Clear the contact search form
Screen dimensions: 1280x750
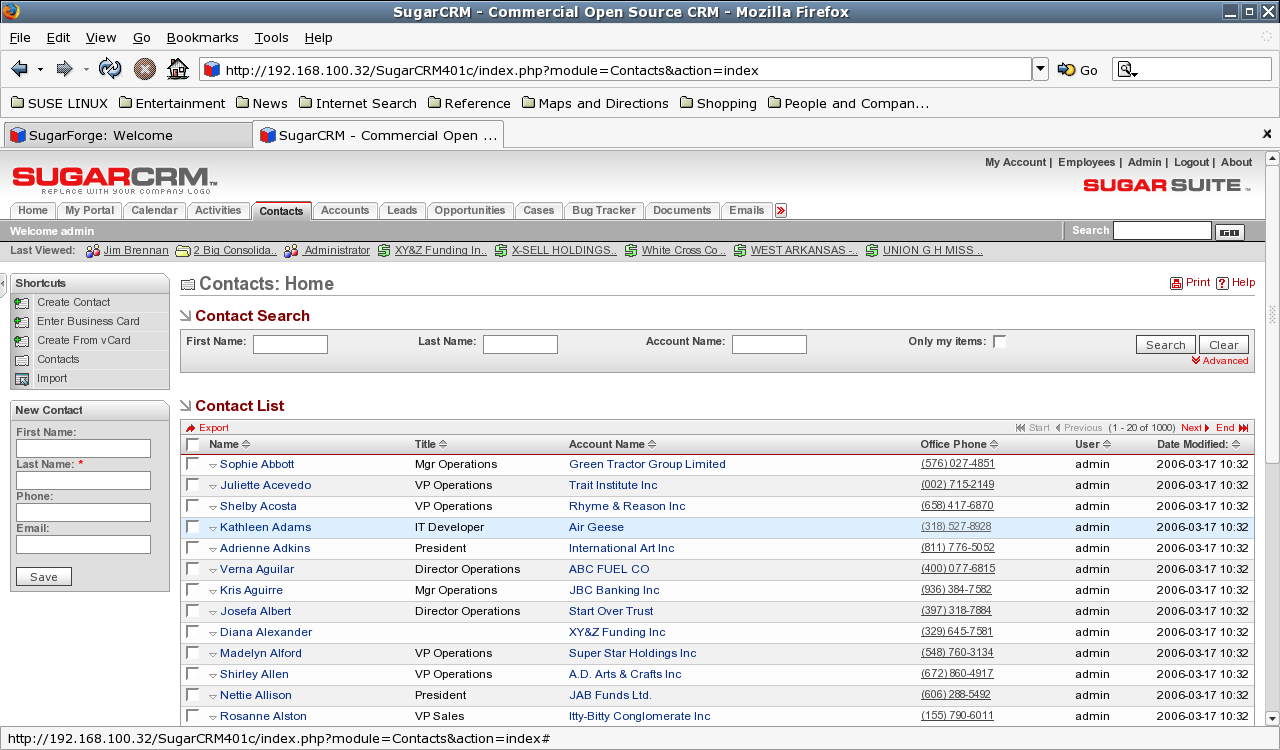pos(1223,343)
